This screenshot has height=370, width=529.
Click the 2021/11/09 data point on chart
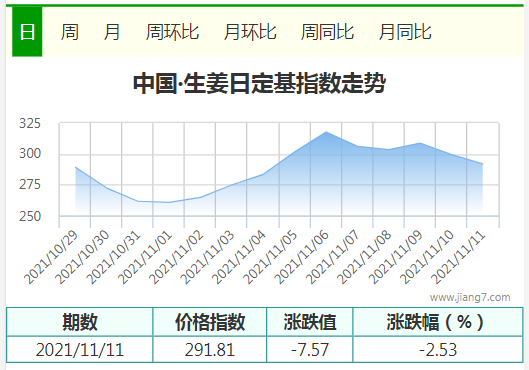point(420,143)
